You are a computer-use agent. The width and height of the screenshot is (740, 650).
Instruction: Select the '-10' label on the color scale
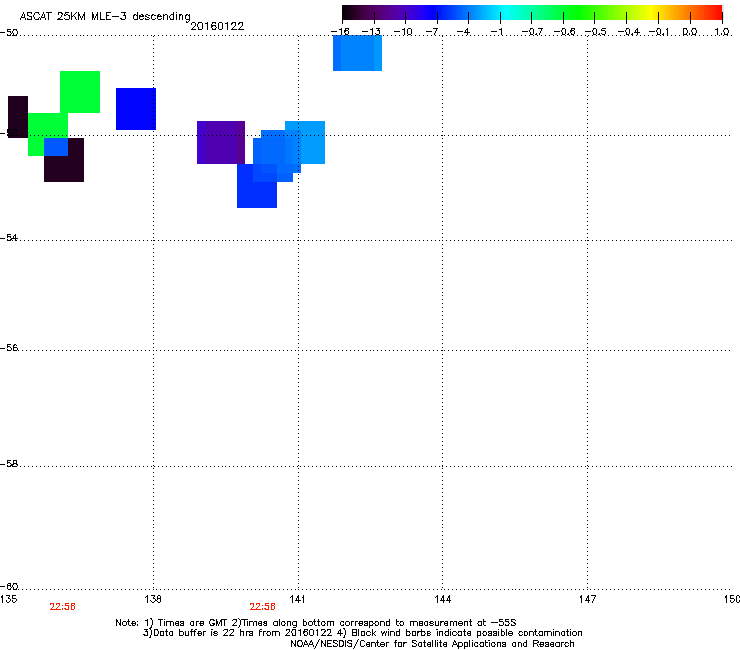pos(403,32)
